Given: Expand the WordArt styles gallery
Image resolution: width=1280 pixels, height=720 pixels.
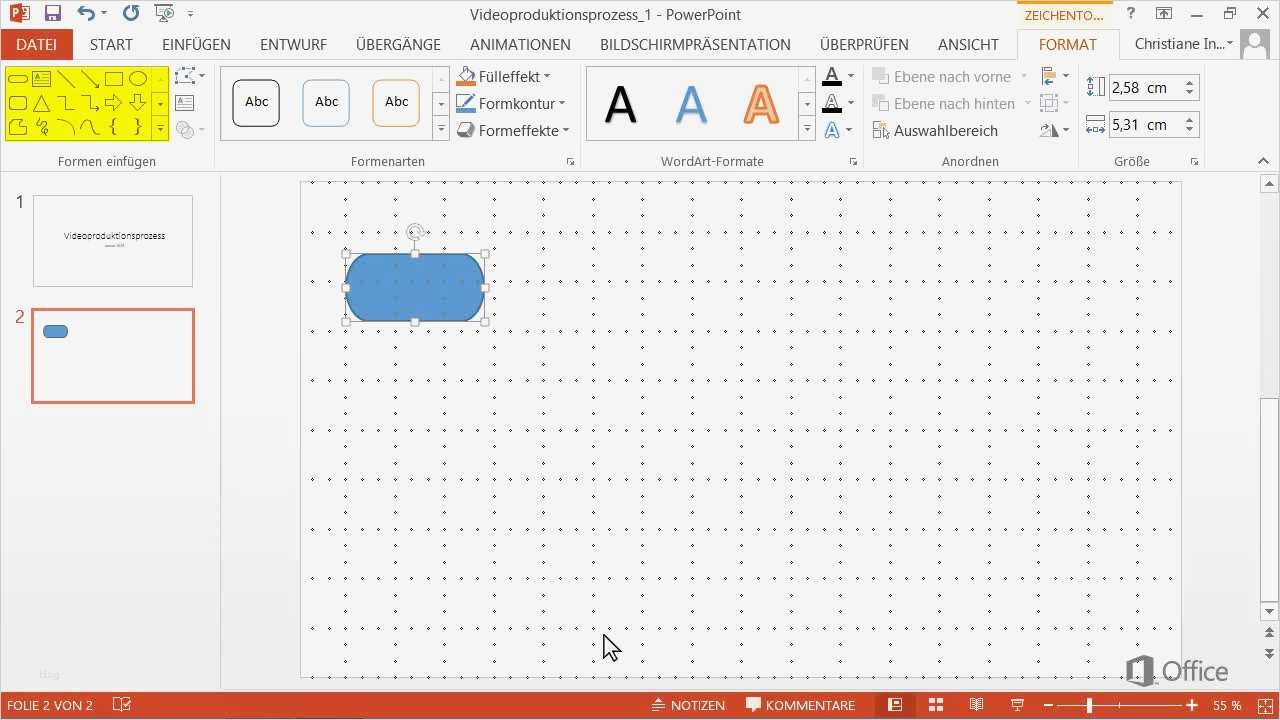Looking at the screenshot, I should [807, 129].
